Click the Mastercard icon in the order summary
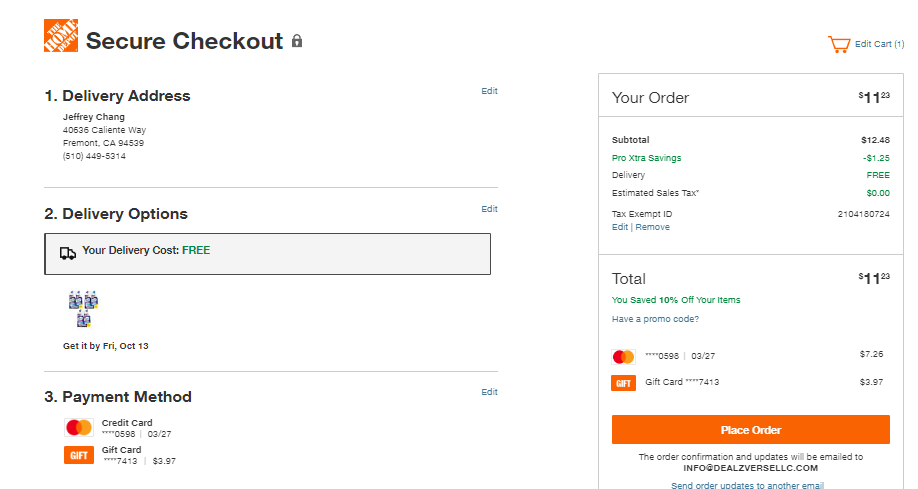This screenshot has height=489, width=918. point(624,357)
